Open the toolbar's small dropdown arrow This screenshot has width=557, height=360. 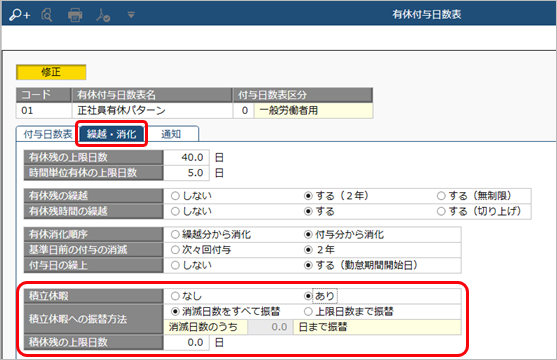point(131,15)
